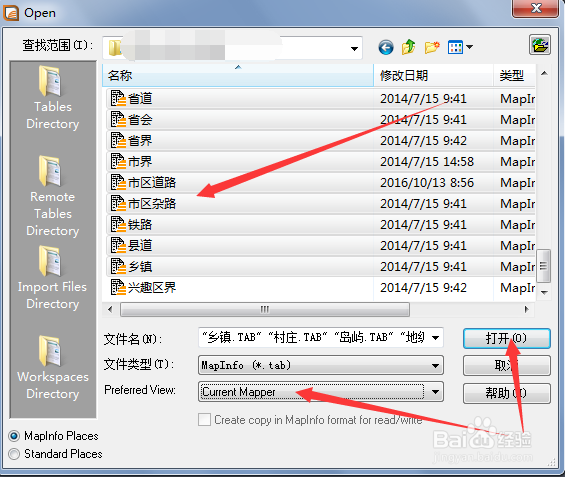Click the folder icon at top-right corner
This screenshot has height=477, width=565.
(x=540, y=45)
